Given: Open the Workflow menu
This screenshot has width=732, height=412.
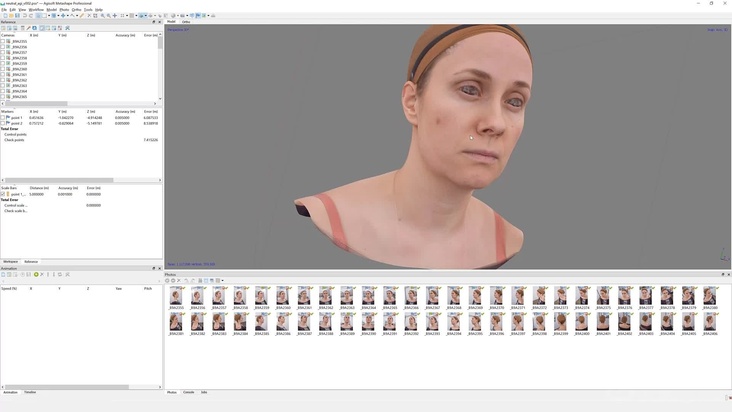Looking at the screenshot, I should click(x=36, y=9).
